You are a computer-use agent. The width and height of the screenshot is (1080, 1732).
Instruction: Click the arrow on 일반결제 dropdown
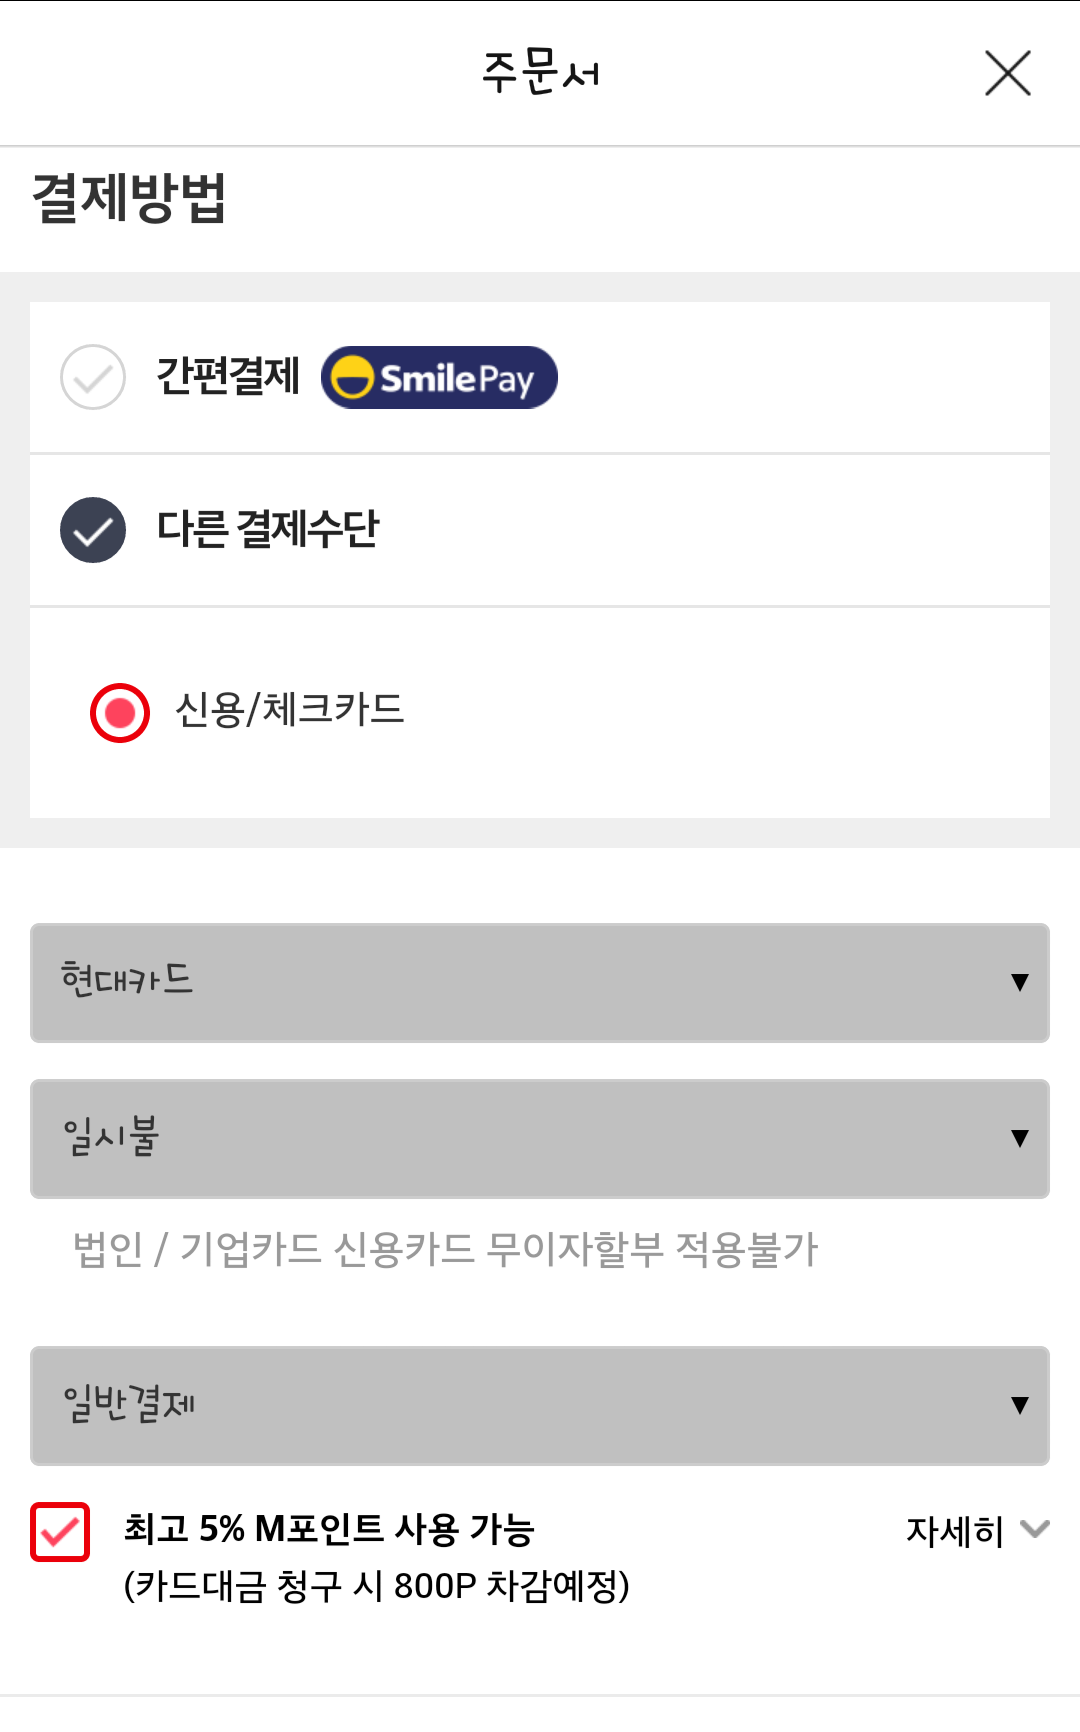pyautogui.click(x=1019, y=1405)
